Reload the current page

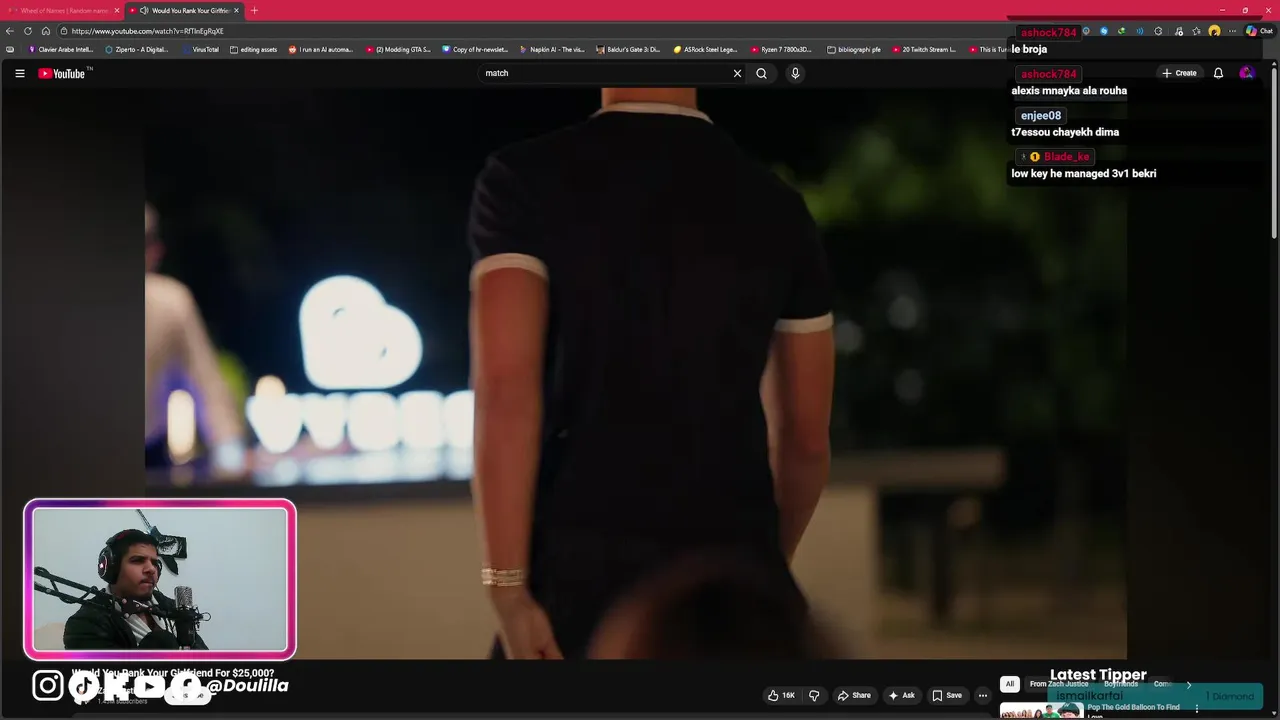click(x=28, y=31)
